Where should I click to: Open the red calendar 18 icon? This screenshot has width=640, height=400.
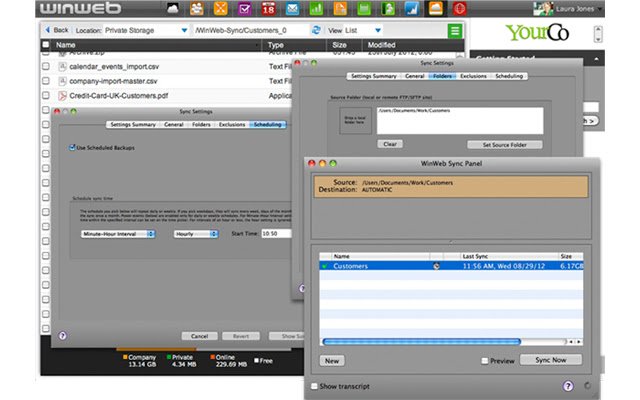point(268,8)
